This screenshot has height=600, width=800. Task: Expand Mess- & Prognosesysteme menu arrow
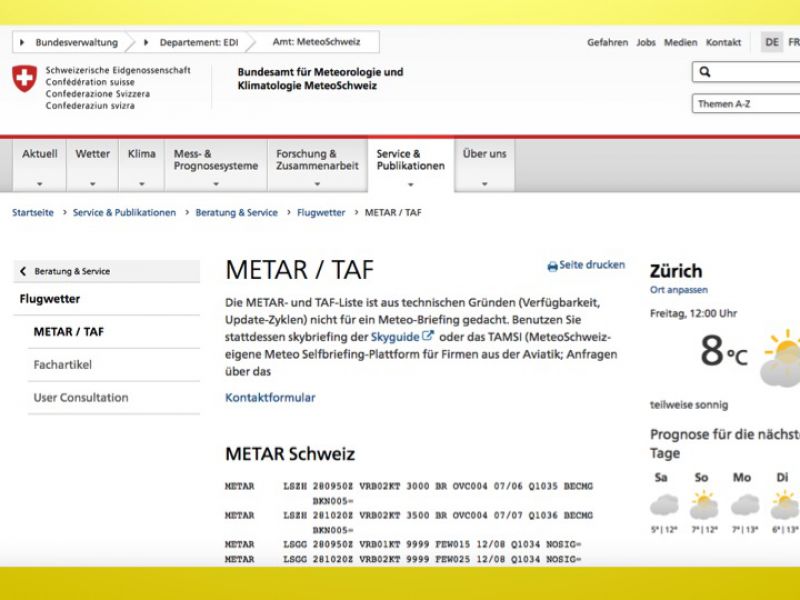point(216,184)
